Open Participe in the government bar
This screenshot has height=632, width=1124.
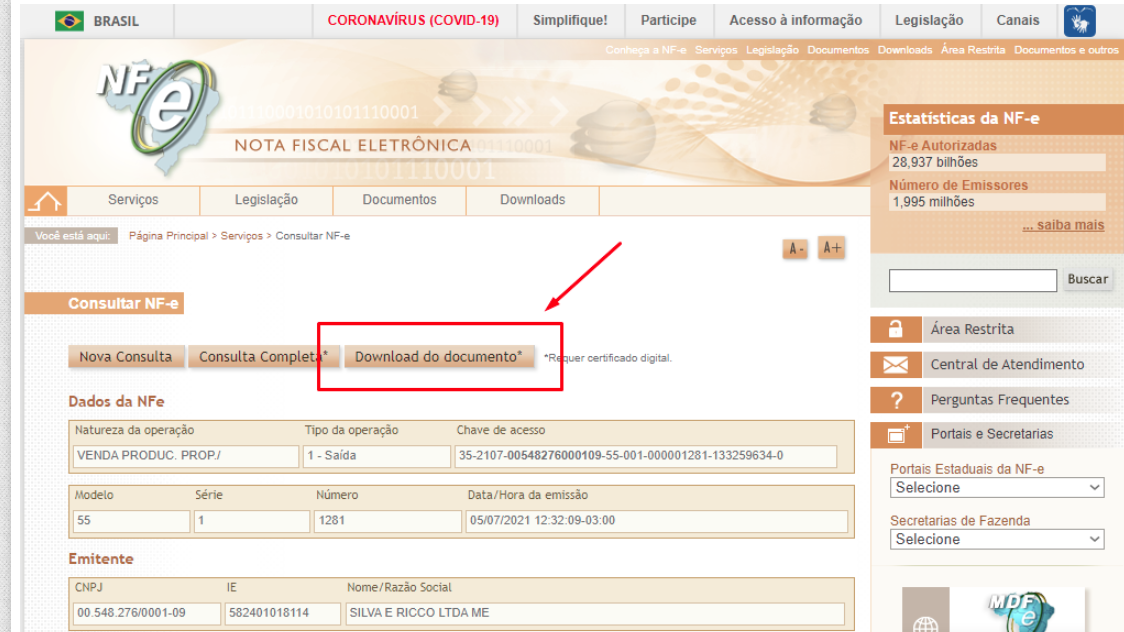(669, 21)
